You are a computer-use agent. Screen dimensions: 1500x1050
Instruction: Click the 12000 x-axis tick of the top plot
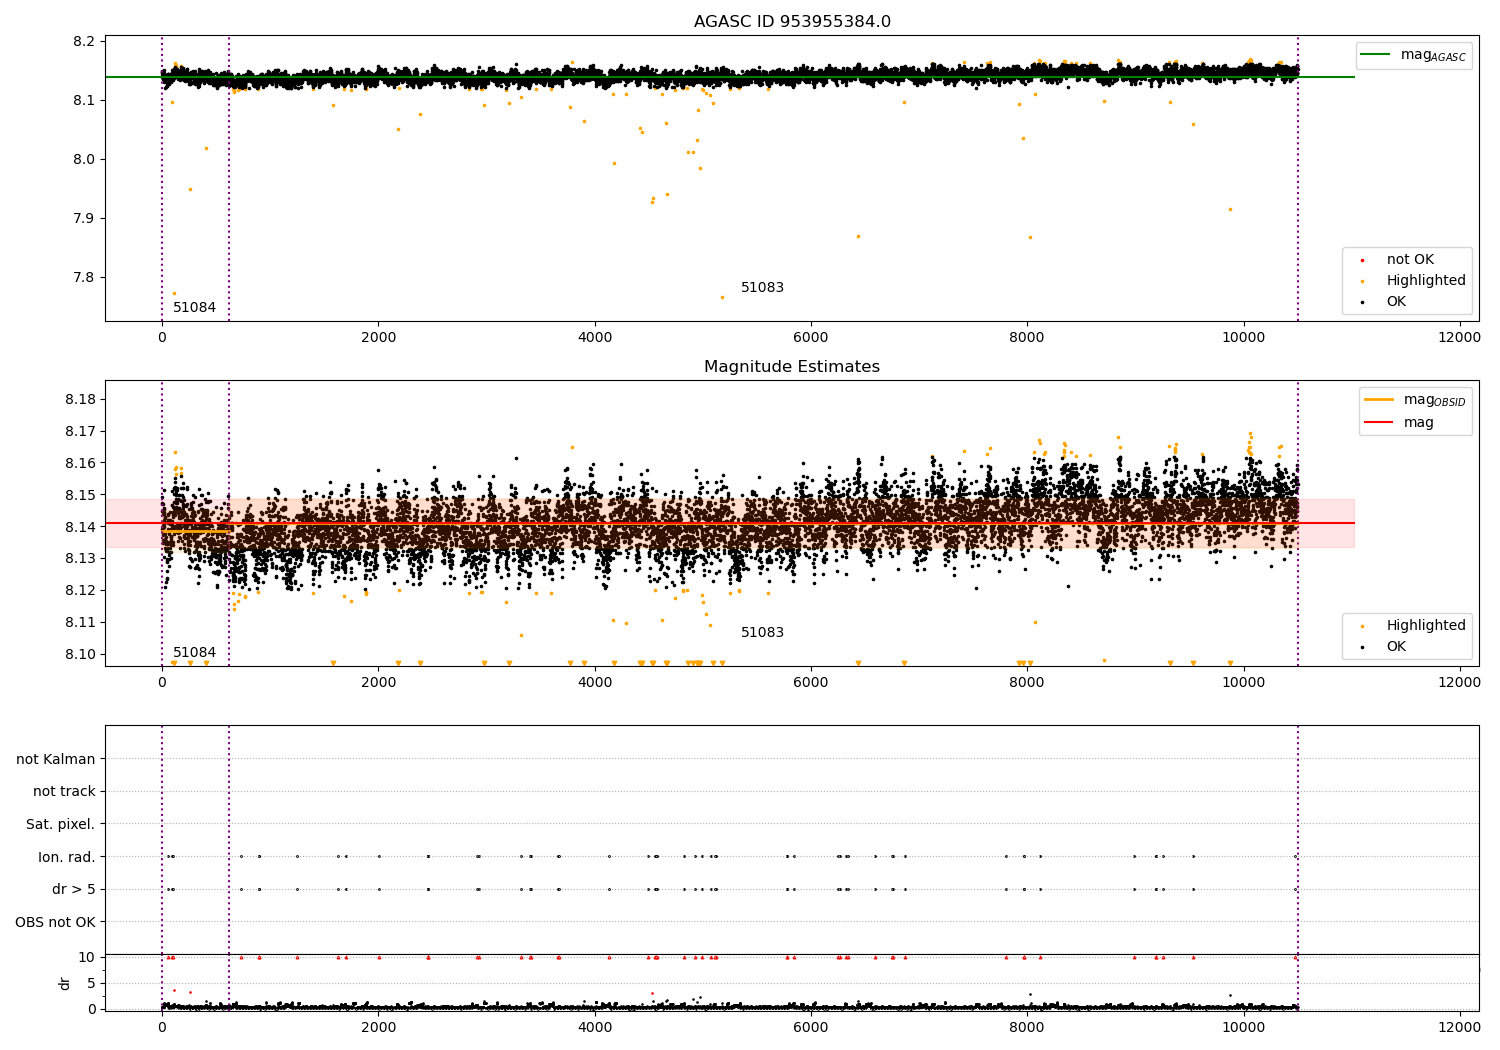pos(1460,338)
